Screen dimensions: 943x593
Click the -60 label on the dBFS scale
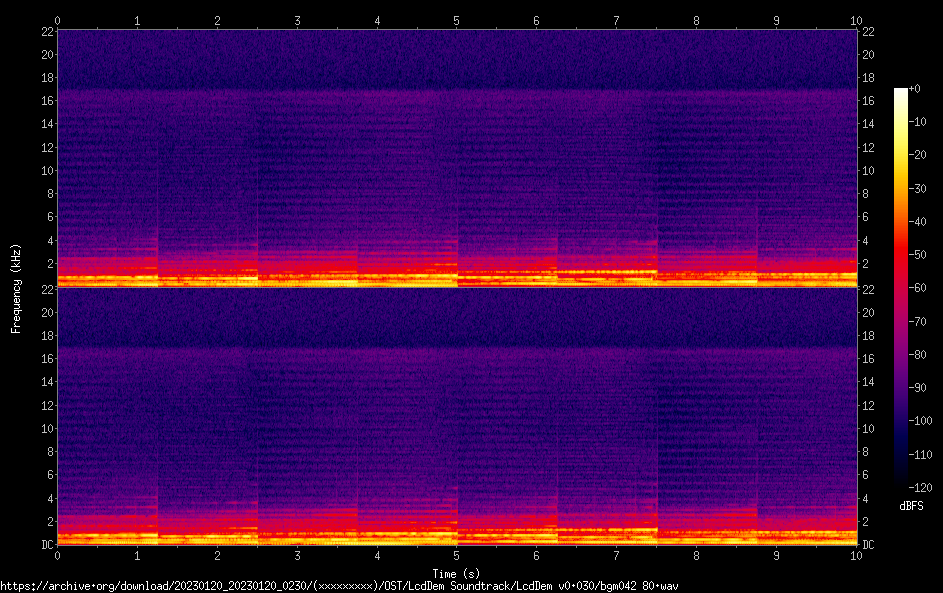point(916,288)
